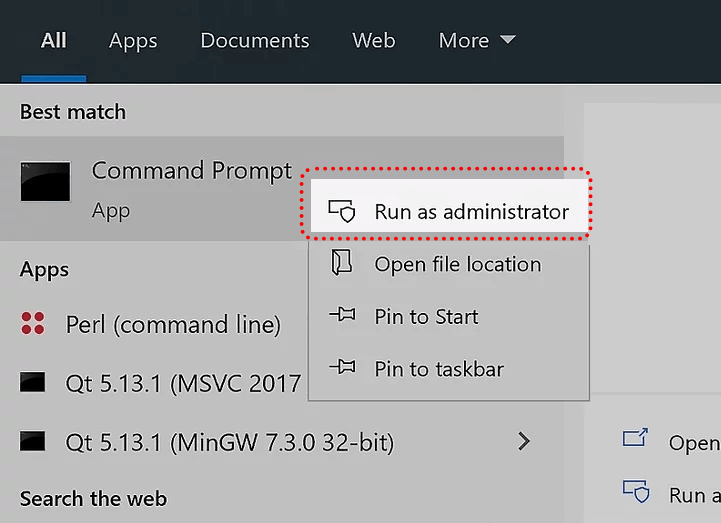Choose Open file location menu entry
This screenshot has height=523, width=721.
coord(457,264)
